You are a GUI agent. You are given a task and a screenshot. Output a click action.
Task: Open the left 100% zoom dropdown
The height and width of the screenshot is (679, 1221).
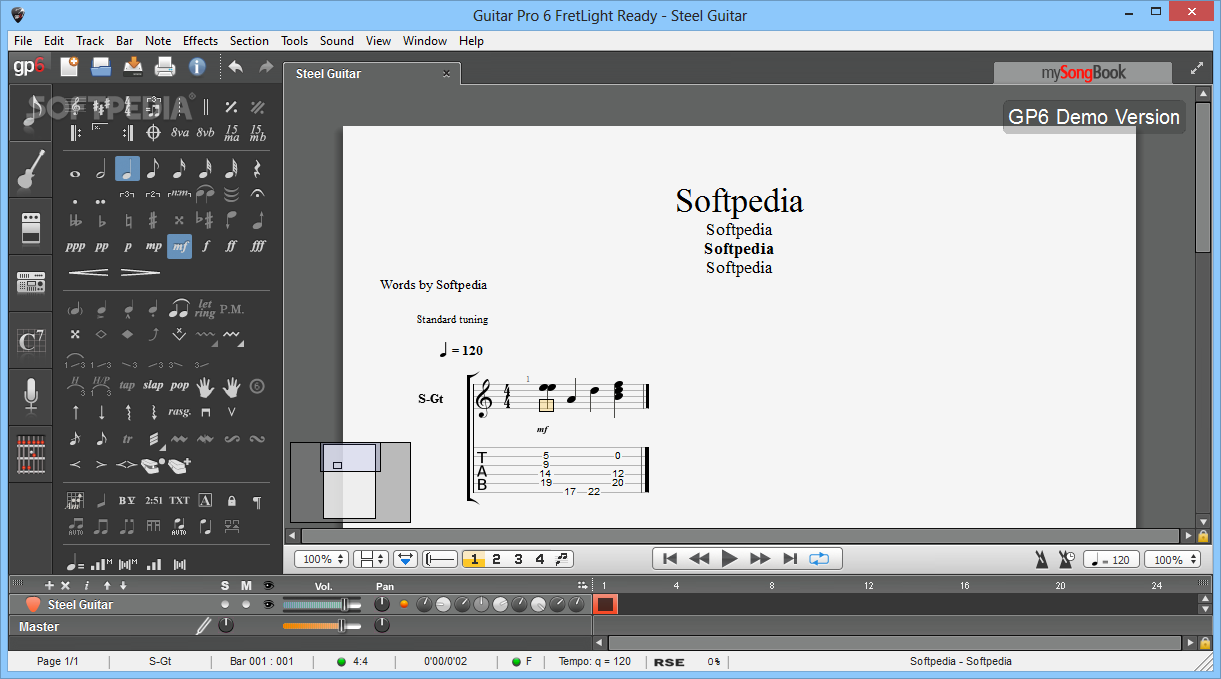click(322, 559)
